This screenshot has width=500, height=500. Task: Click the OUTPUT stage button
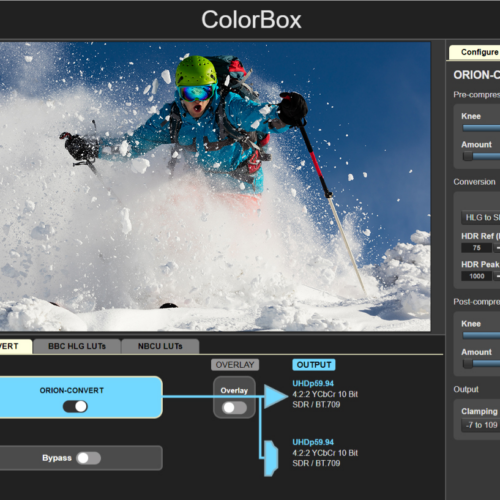point(314,365)
